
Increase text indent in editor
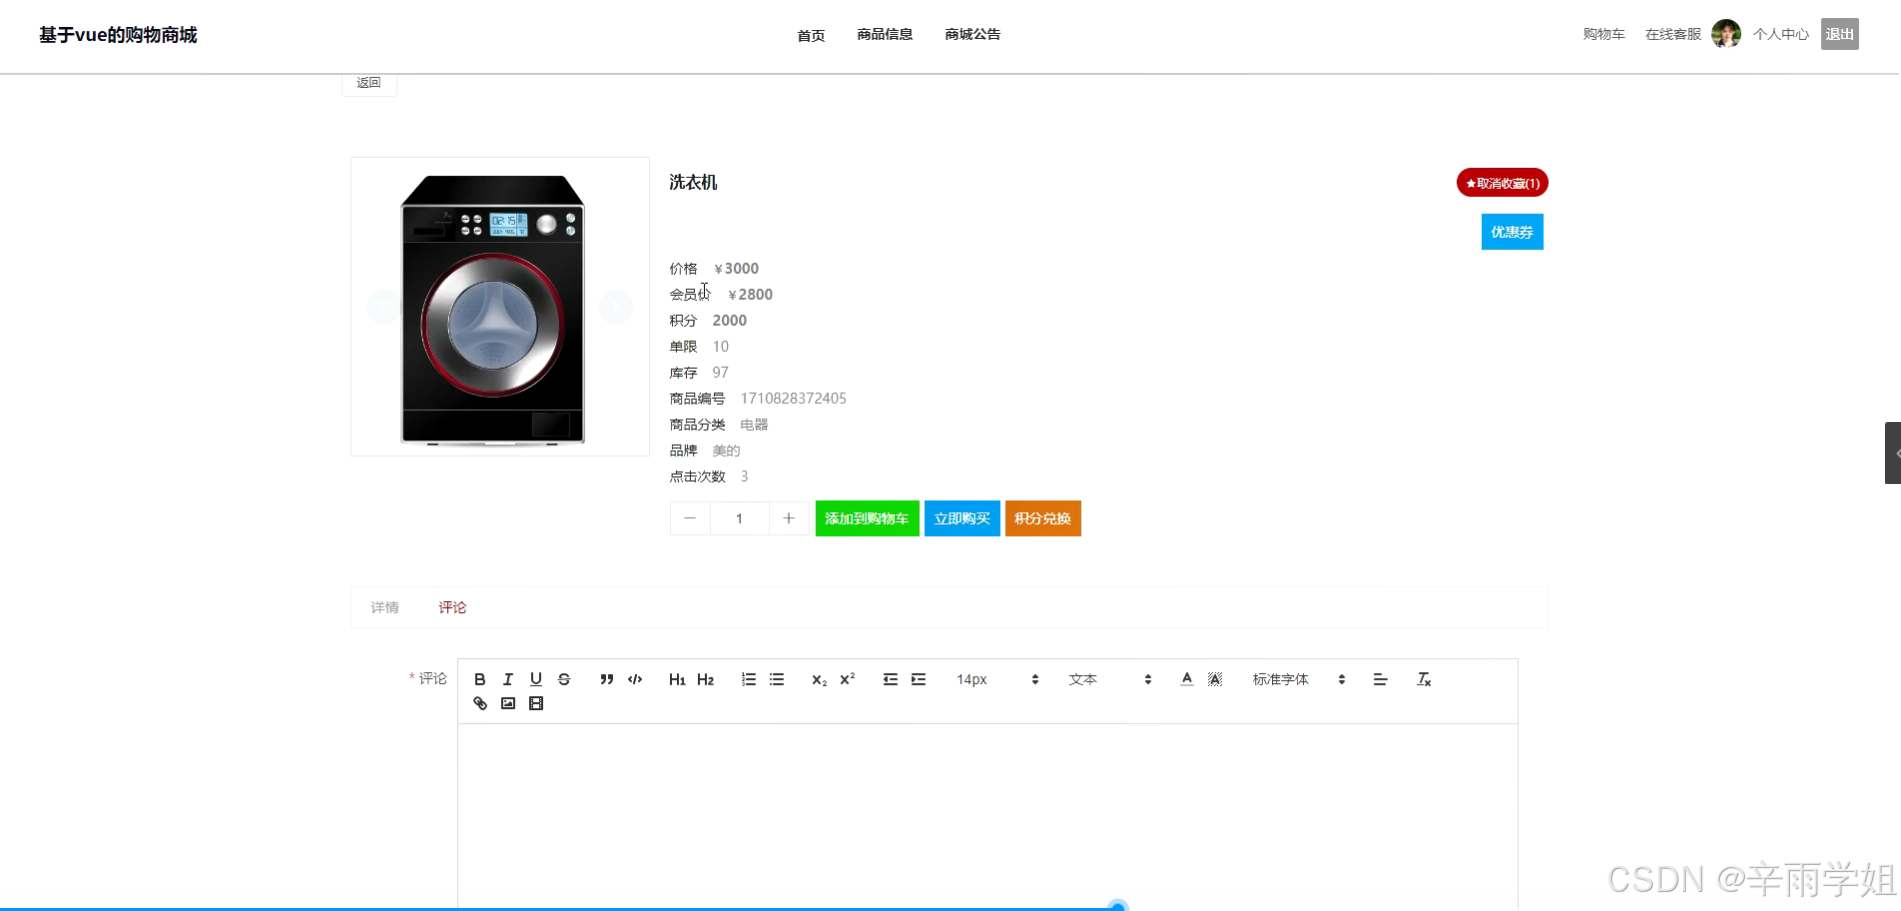pyautogui.click(x=918, y=679)
